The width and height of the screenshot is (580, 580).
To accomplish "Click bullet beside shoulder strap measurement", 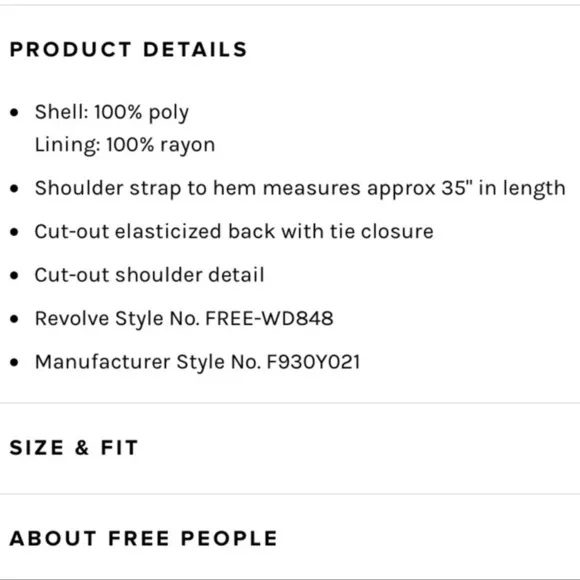I will coord(14,189).
